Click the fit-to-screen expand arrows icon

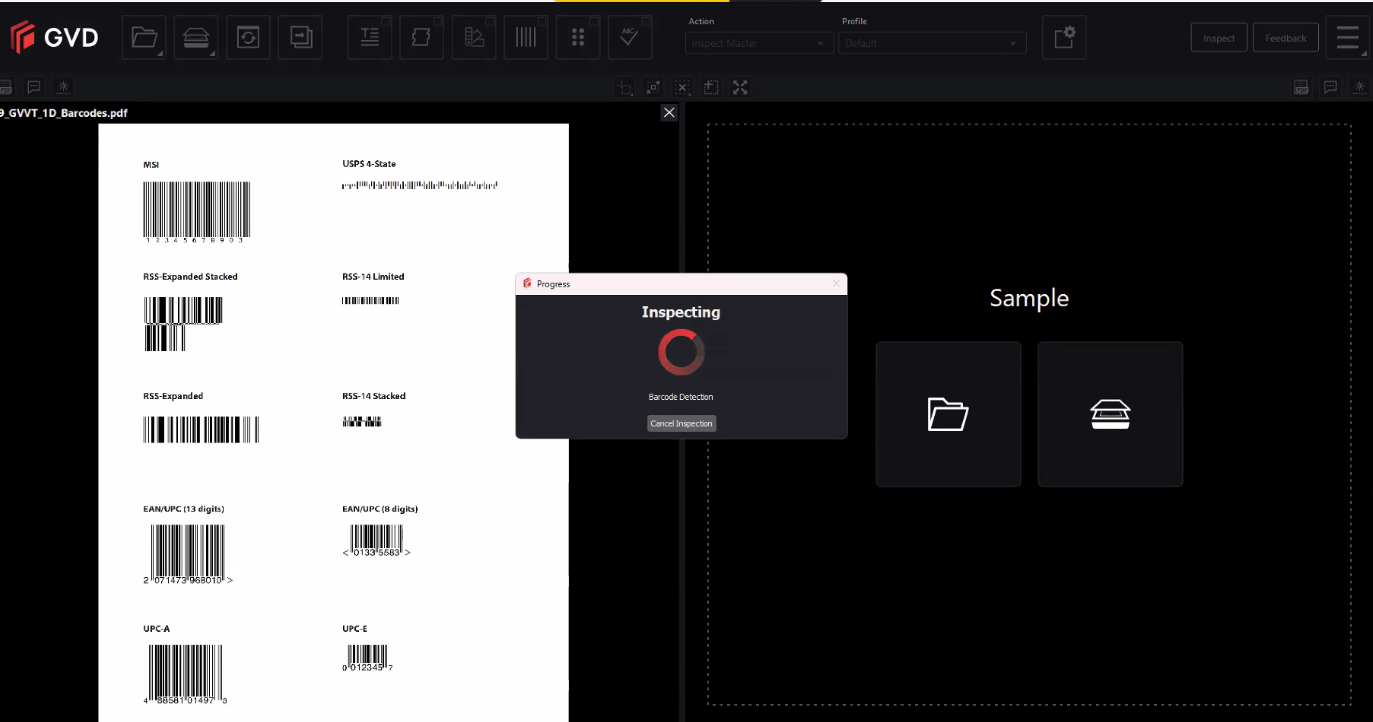click(740, 88)
